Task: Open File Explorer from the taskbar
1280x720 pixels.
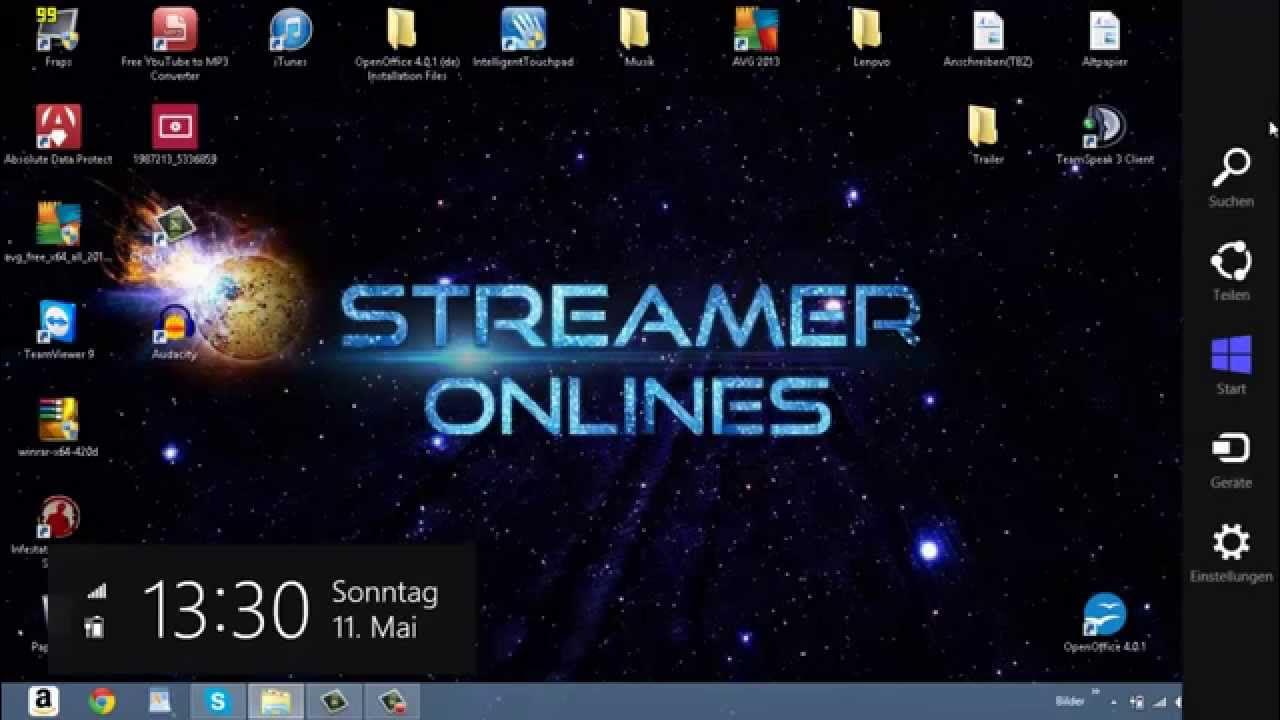Action: point(276,702)
